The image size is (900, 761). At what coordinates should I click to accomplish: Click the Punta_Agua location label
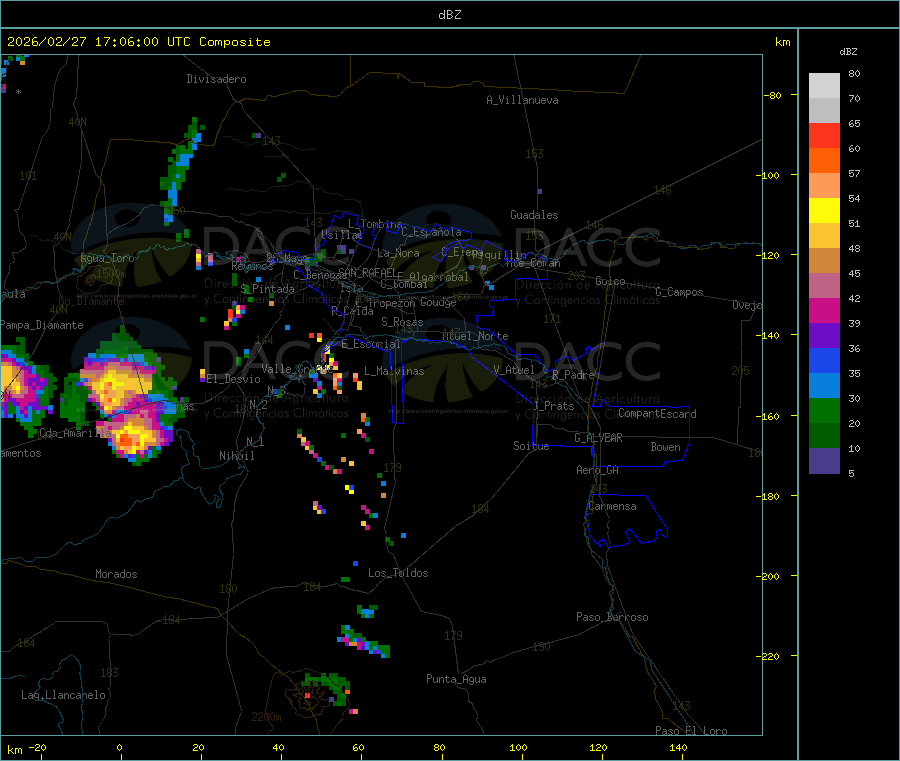coord(456,679)
